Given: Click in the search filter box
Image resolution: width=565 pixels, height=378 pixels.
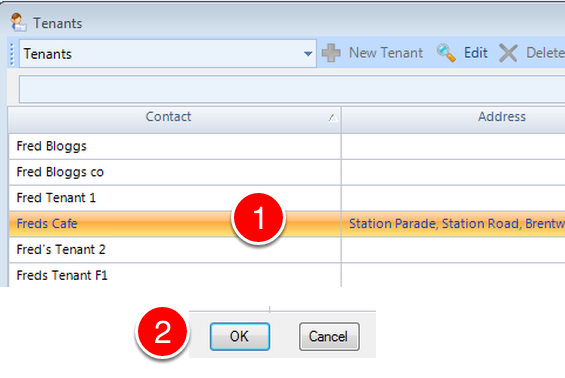Looking at the screenshot, I should coord(292,89).
